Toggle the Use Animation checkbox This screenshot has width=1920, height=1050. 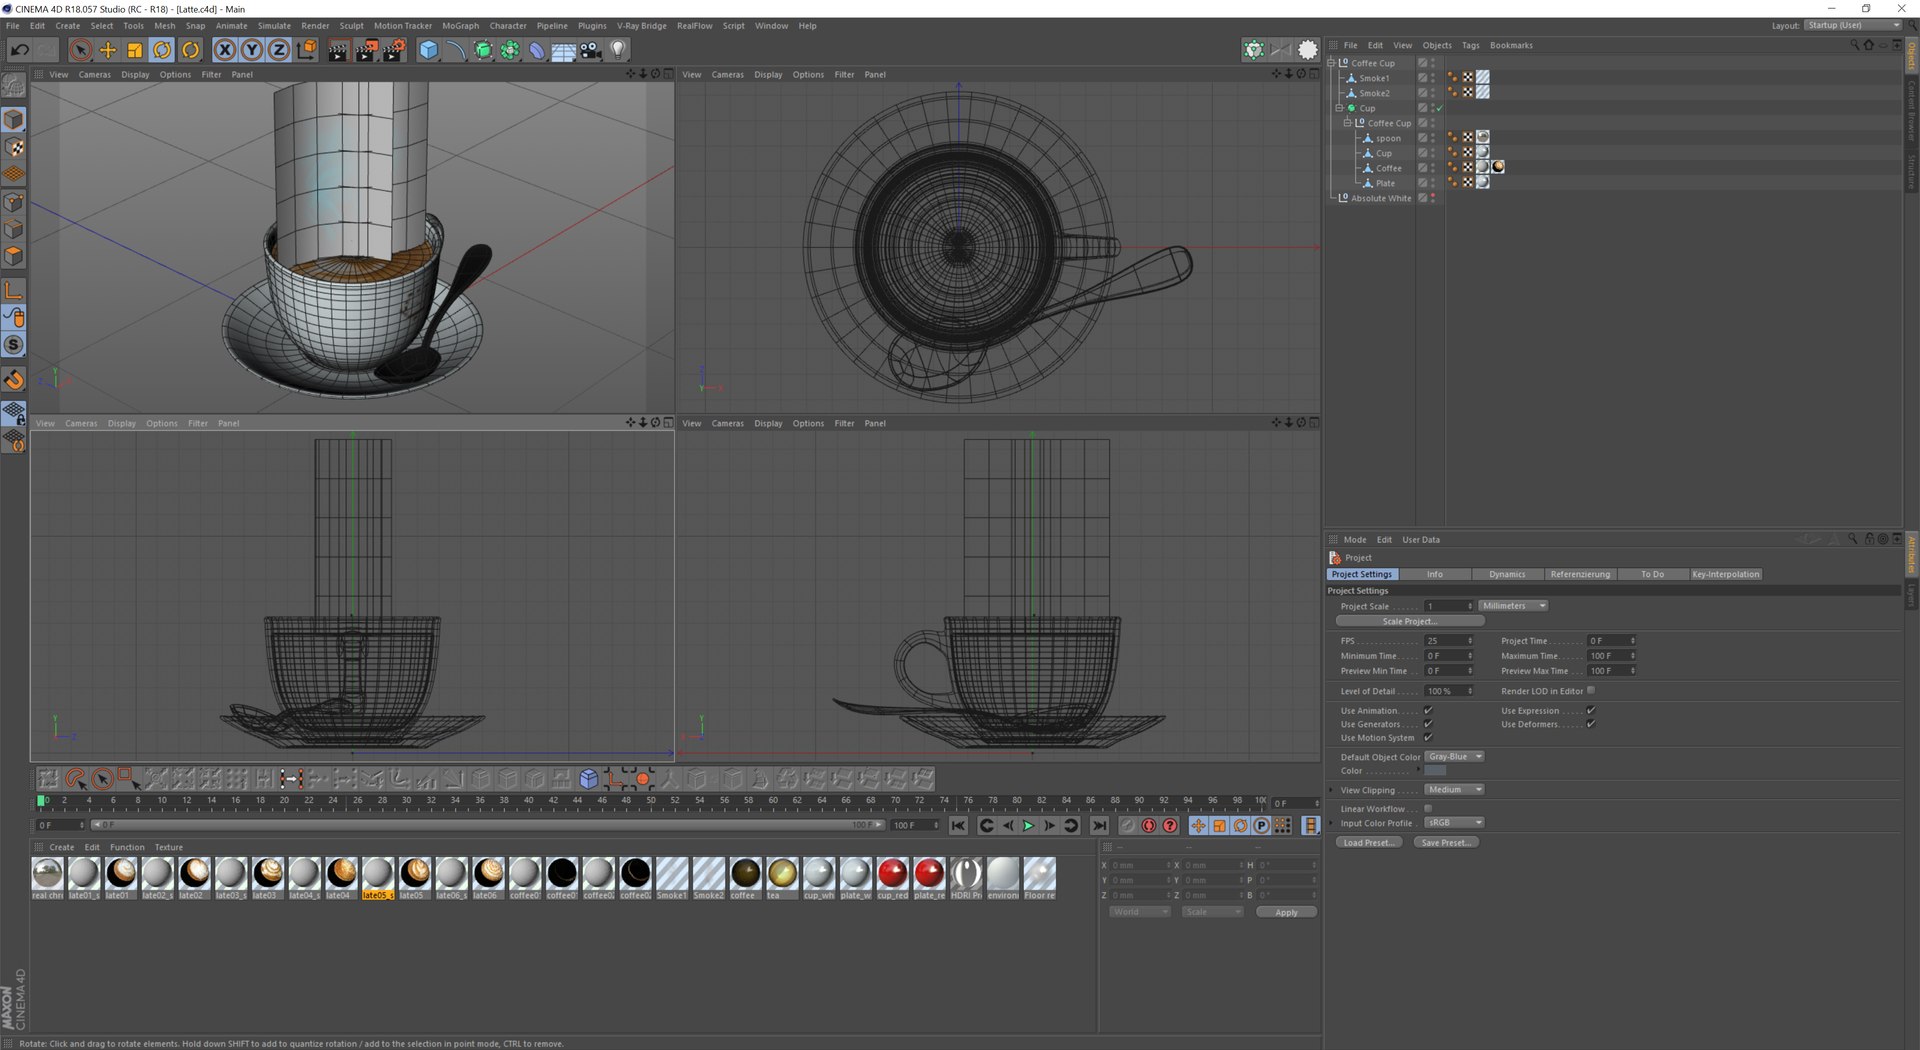(x=1428, y=711)
